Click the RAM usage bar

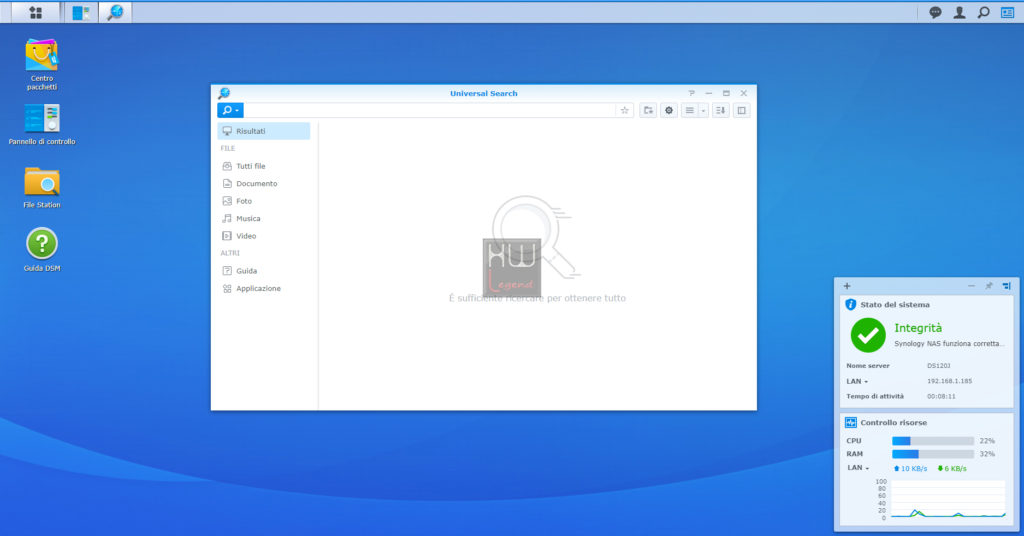coord(933,454)
